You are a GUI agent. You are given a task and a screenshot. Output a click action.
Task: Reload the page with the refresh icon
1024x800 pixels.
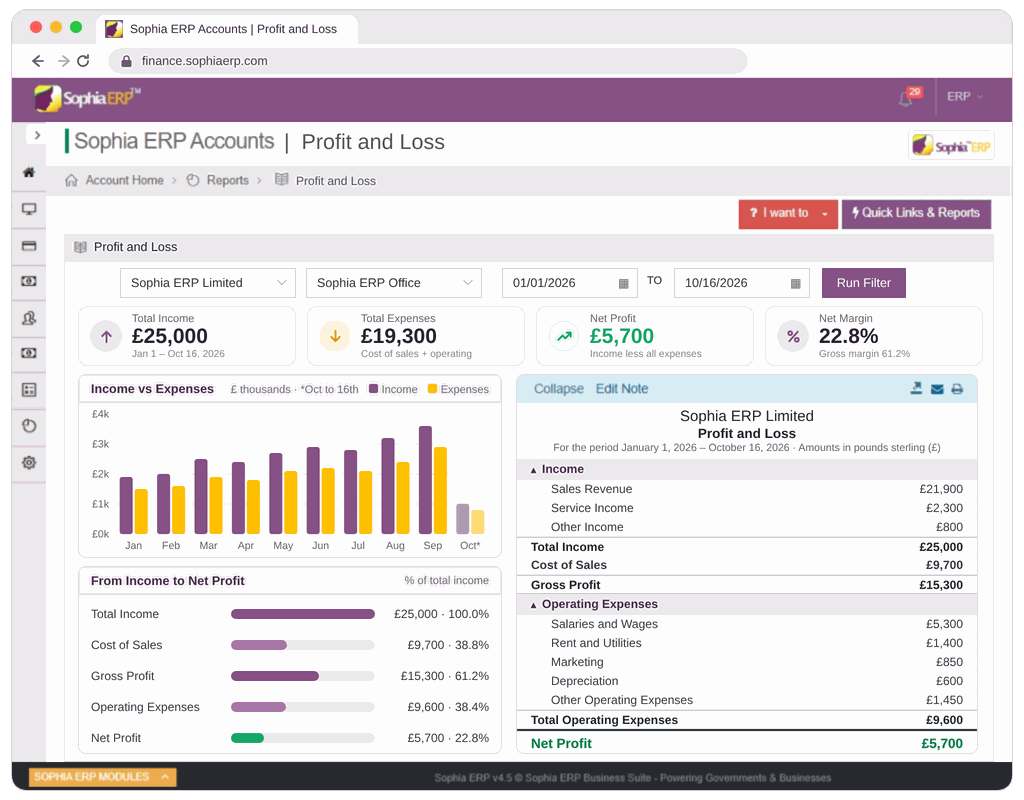pos(83,61)
